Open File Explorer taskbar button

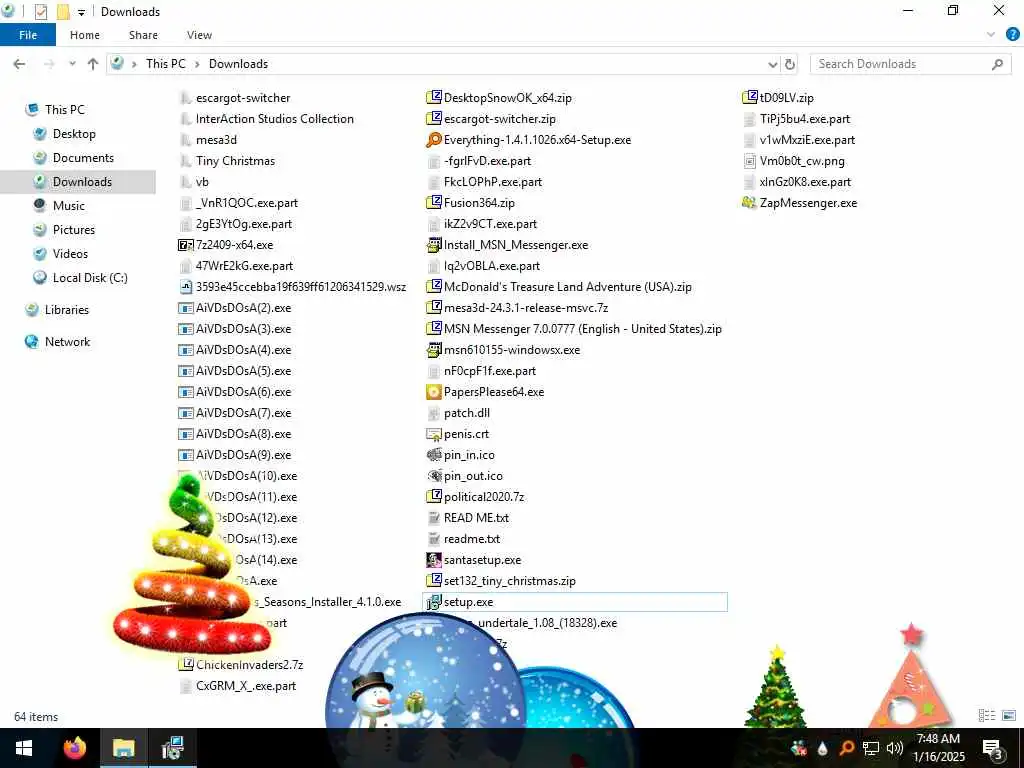point(123,748)
